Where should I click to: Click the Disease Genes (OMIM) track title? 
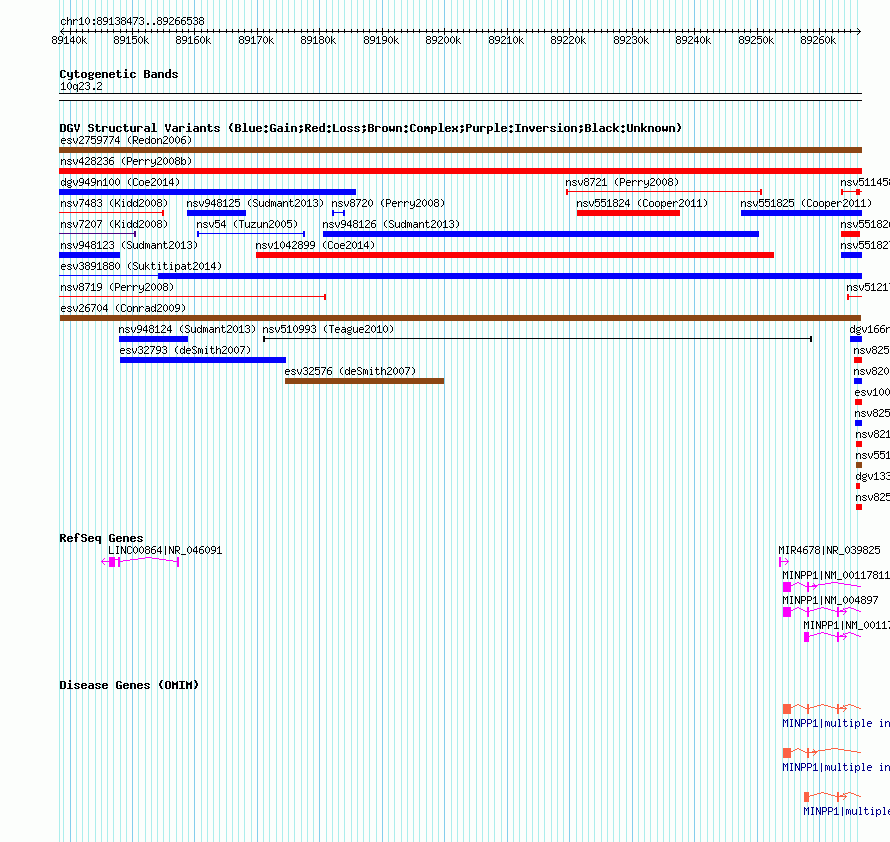click(129, 685)
